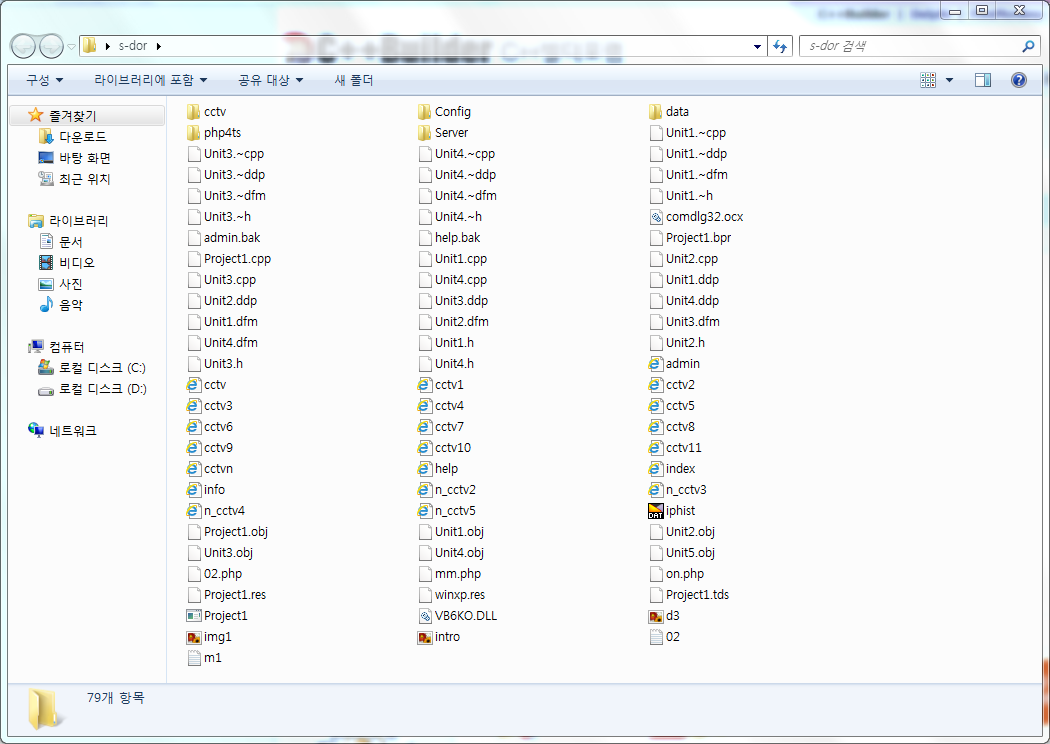The height and width of the screenshot is (744, 1050).
Task: Select 로컬 디스크 (C:) in navigation pane
Action: (x=102, y=368)
